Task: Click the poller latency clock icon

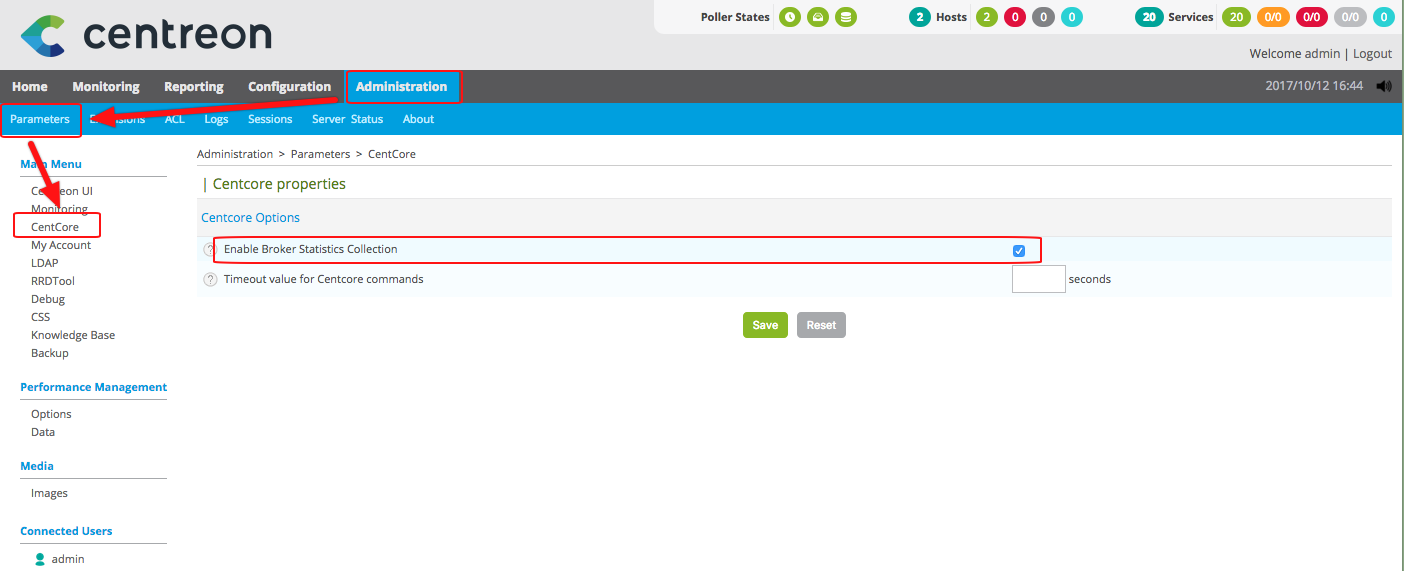Action: (x=790, y=17)
